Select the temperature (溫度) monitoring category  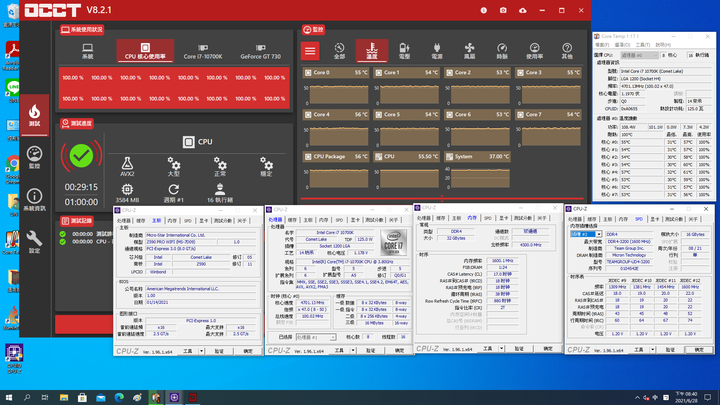[371, 51]
